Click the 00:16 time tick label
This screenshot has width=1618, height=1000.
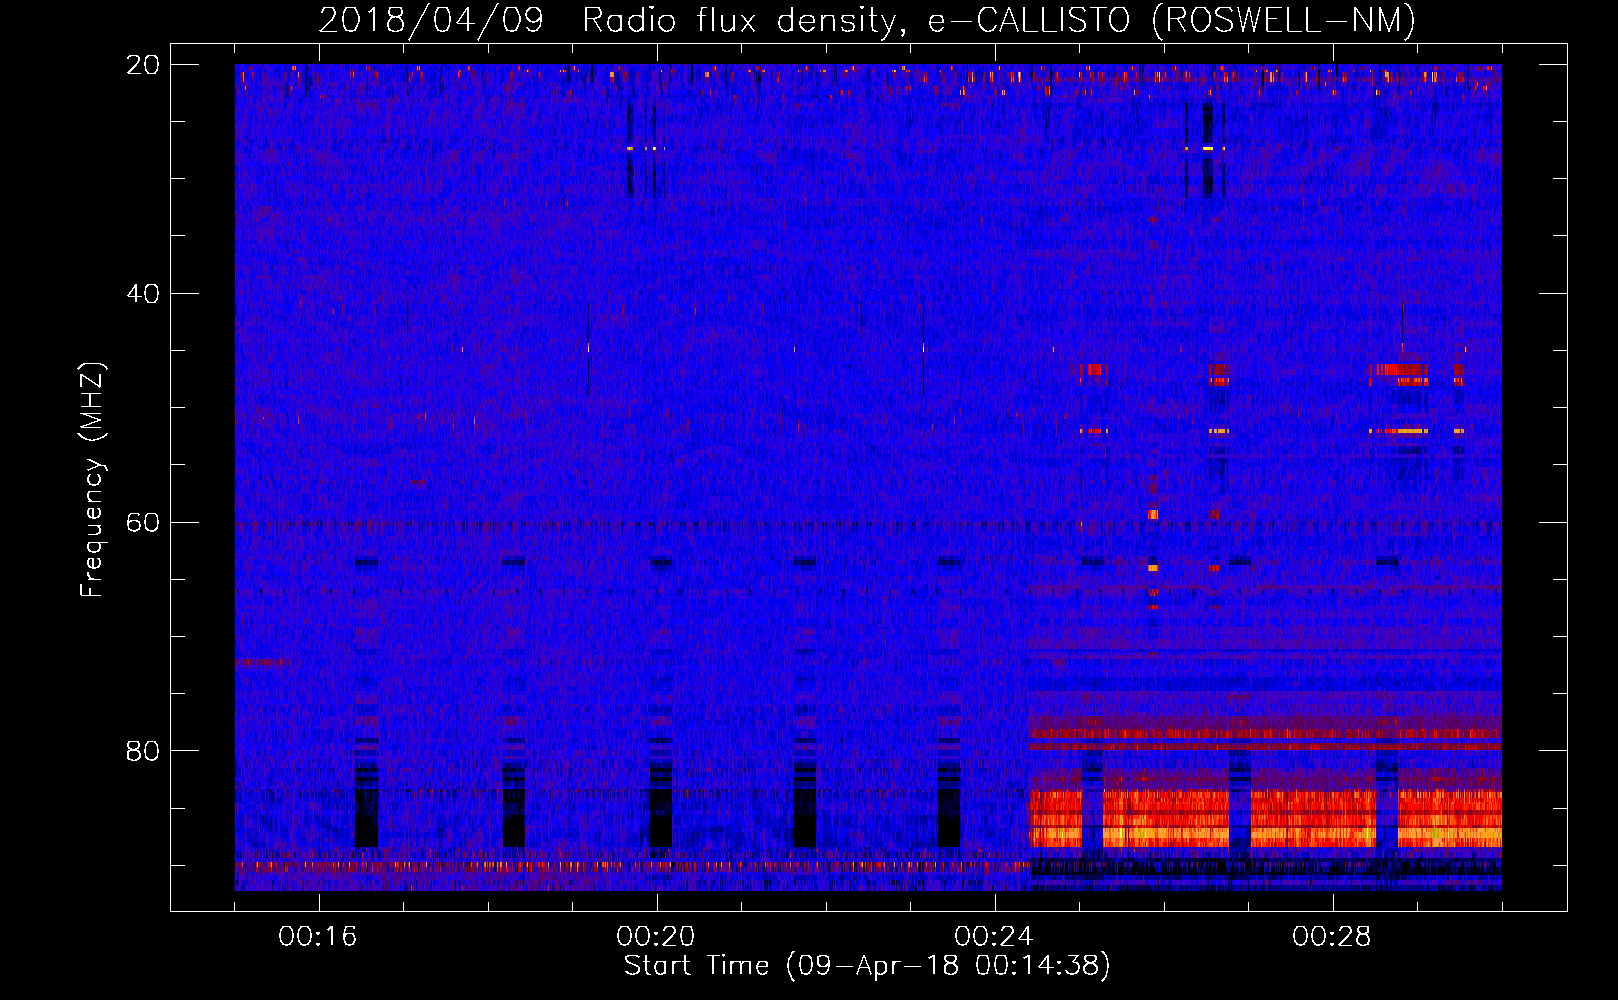(x=318, y=937)
